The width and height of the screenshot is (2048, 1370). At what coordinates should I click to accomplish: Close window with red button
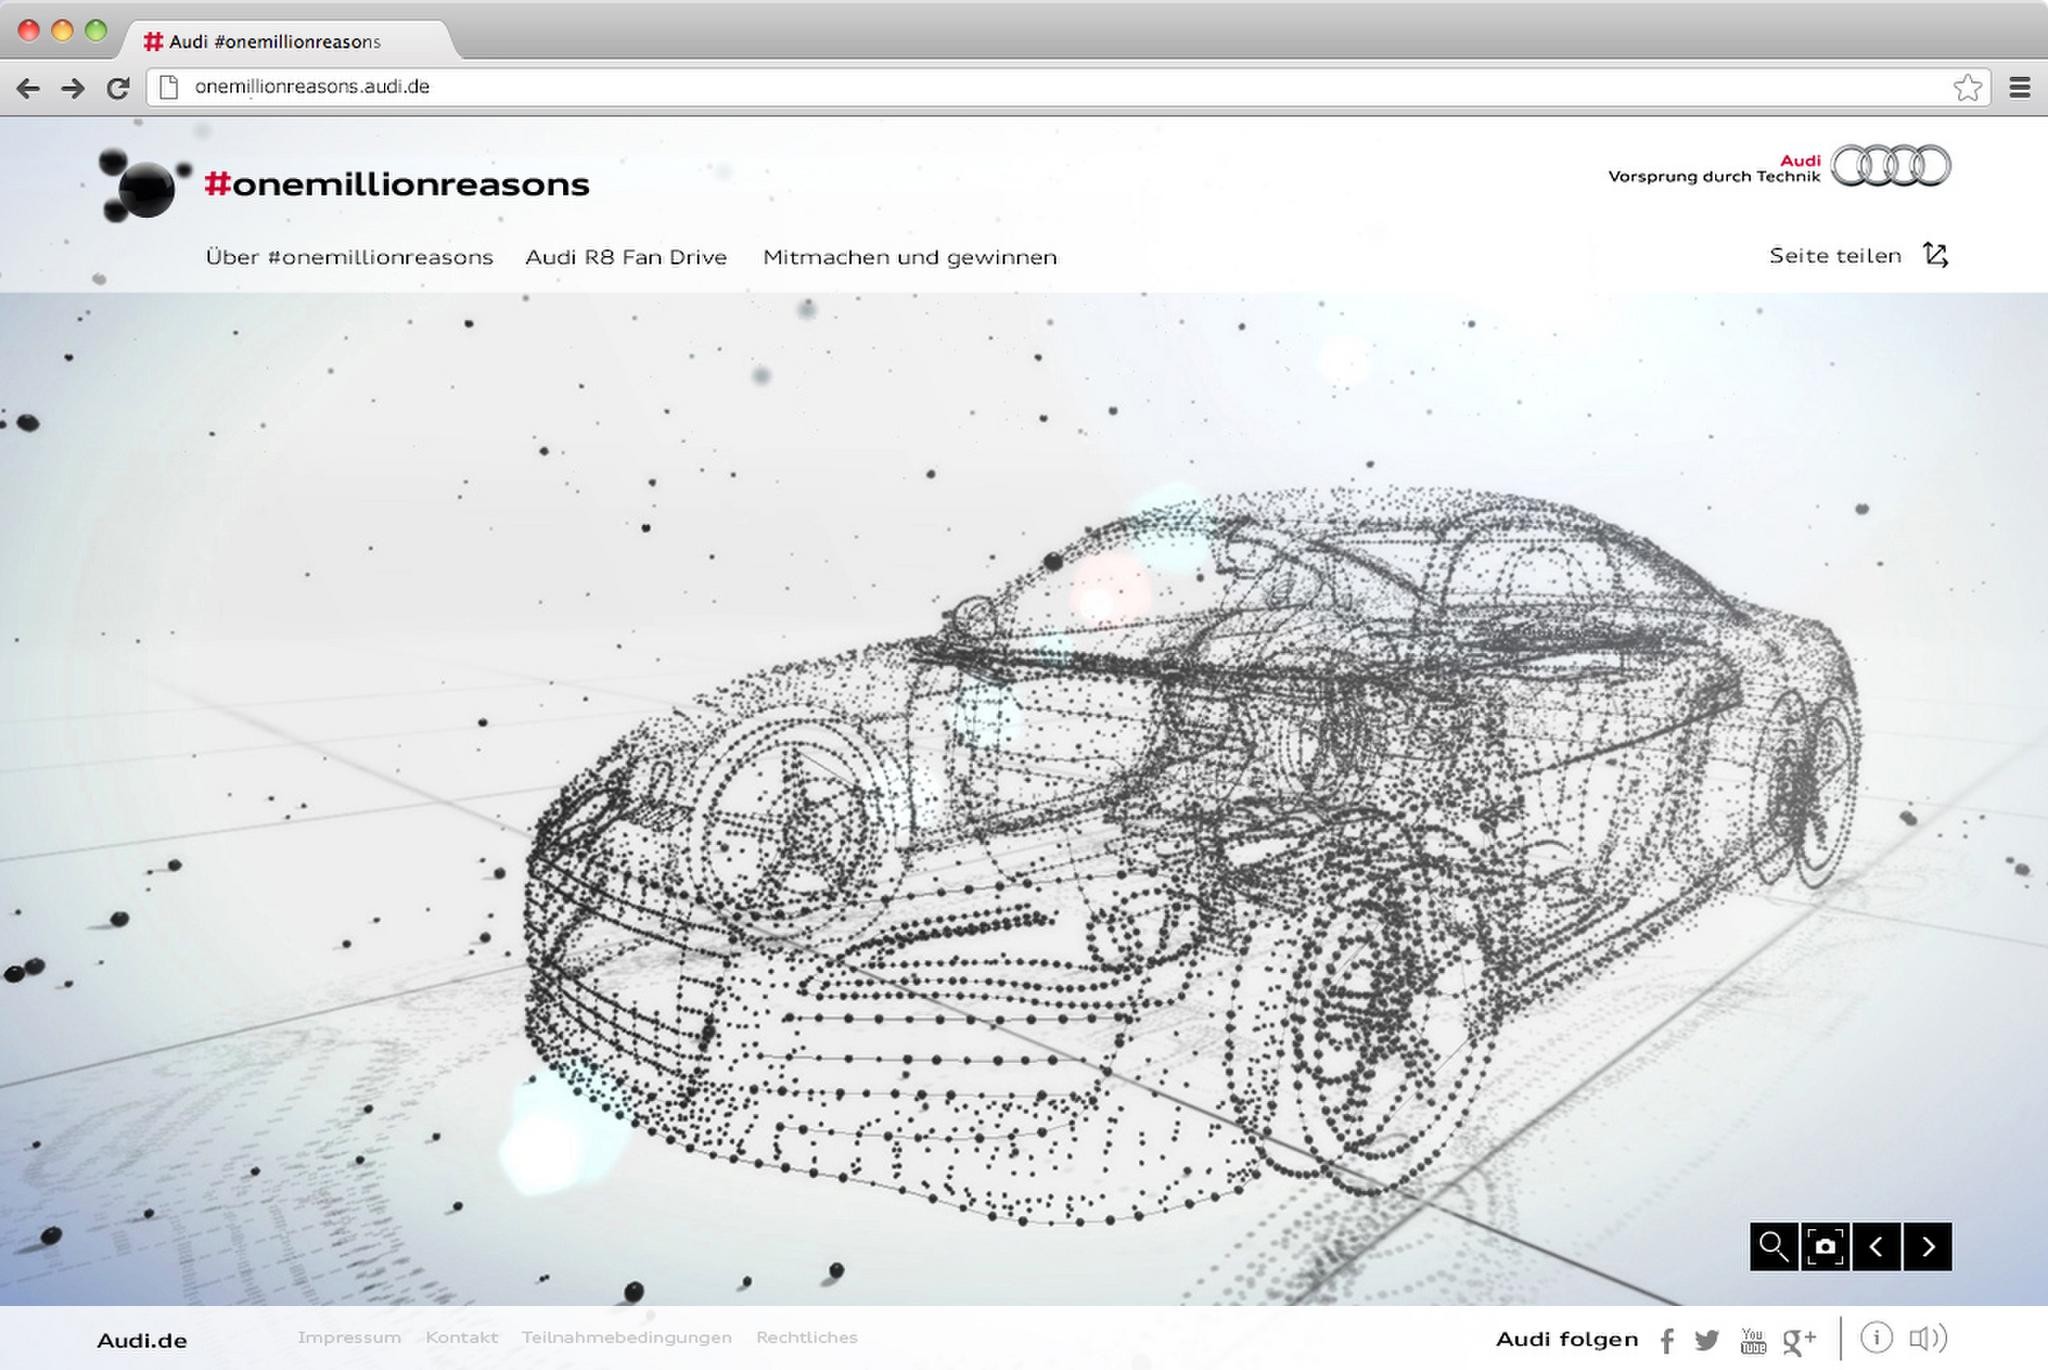pyautogui.click(x=29, y=30)
